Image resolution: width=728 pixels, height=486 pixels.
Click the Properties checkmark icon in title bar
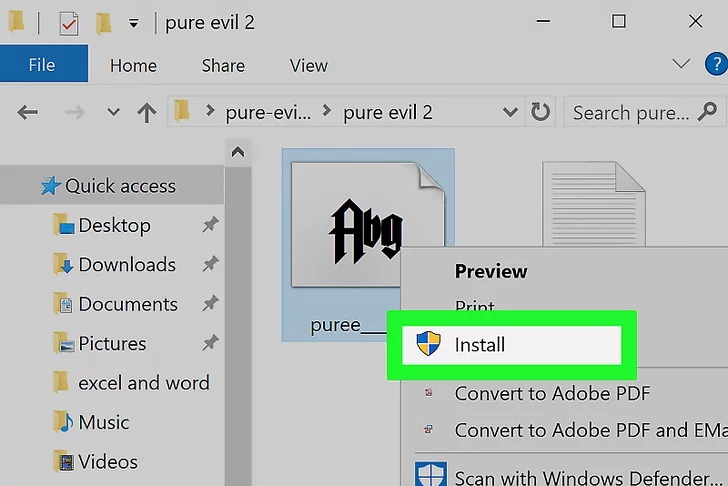[68, 22]
